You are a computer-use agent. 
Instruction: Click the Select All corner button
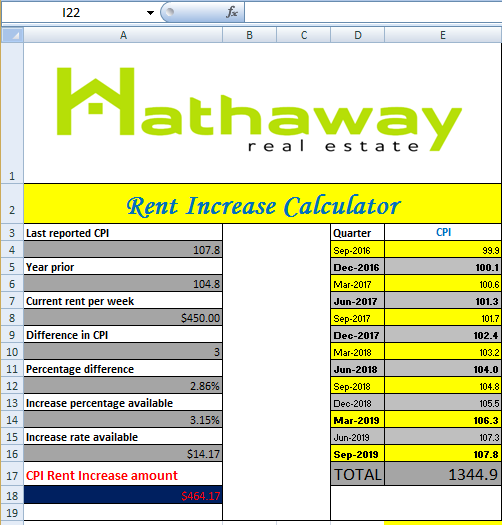point(12,35)
